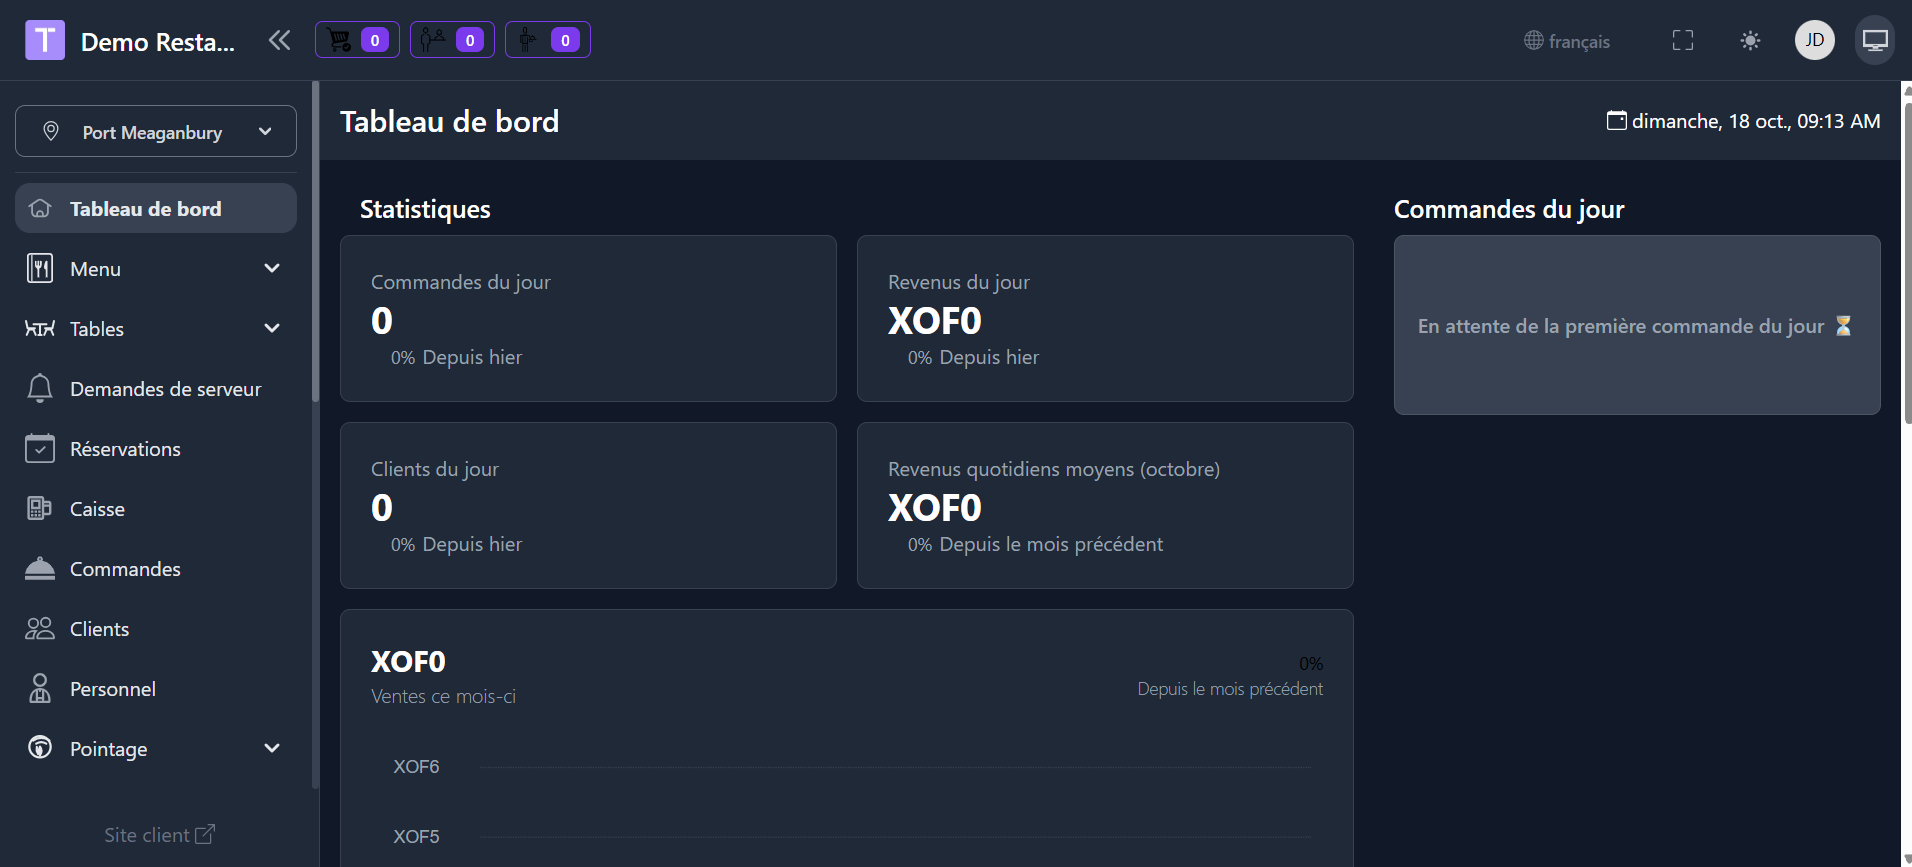Click the sidebar's vertical scrollbar

[316, 240]
